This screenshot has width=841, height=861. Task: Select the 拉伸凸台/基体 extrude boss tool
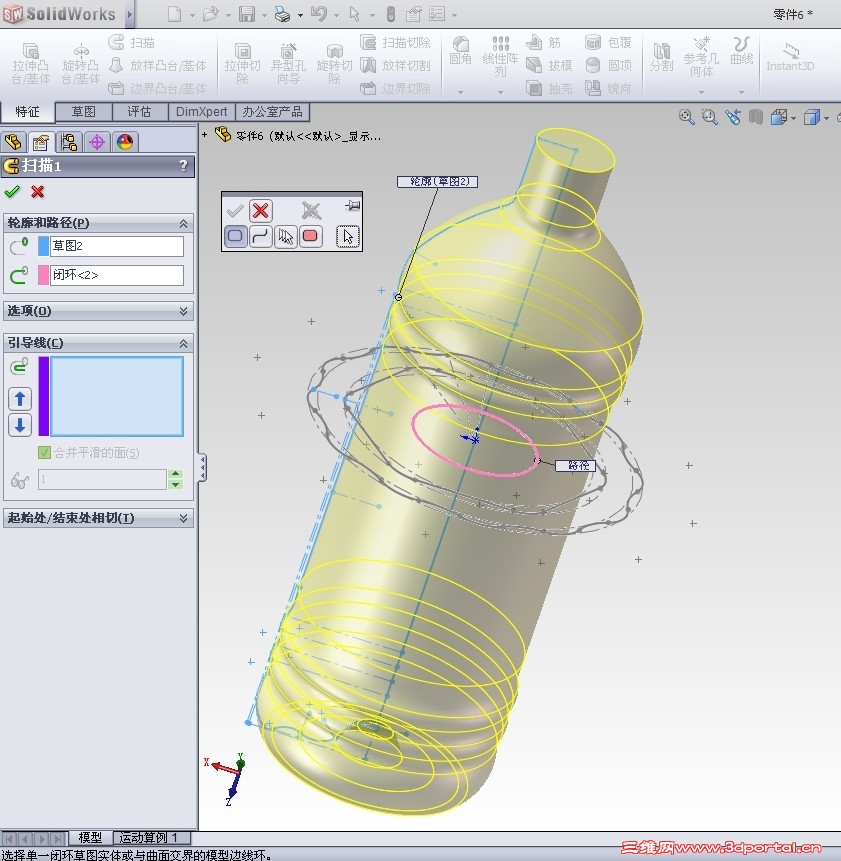tap(31, 64)
